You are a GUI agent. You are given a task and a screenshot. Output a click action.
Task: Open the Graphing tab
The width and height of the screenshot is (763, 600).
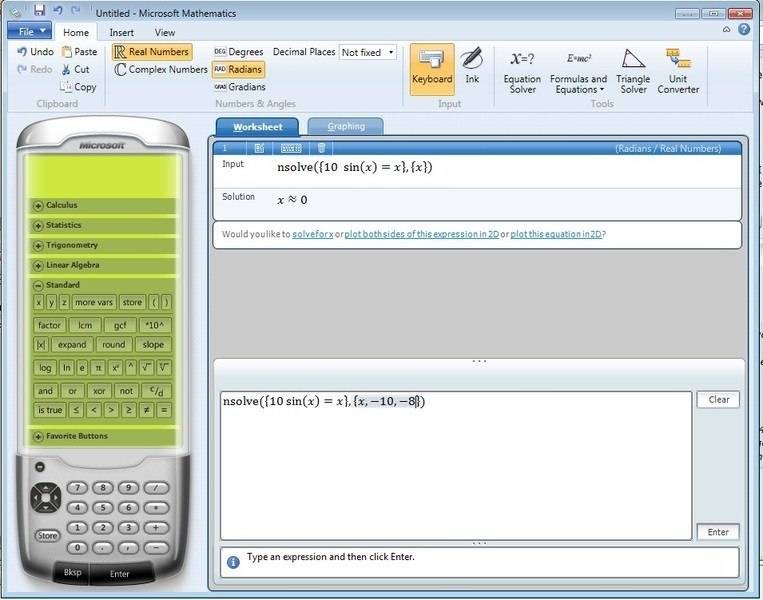(346, 127)
